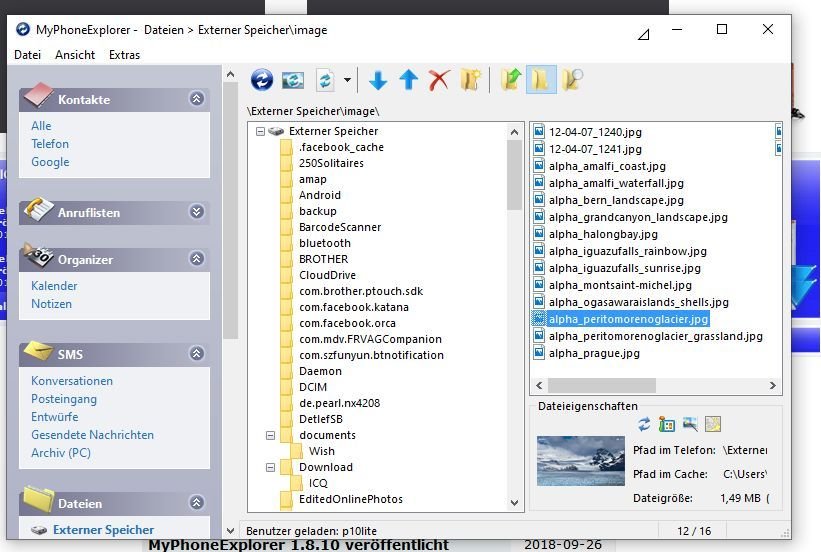Click the blue upload arrow icon
821x552 pixels.
tap(408, 80)
